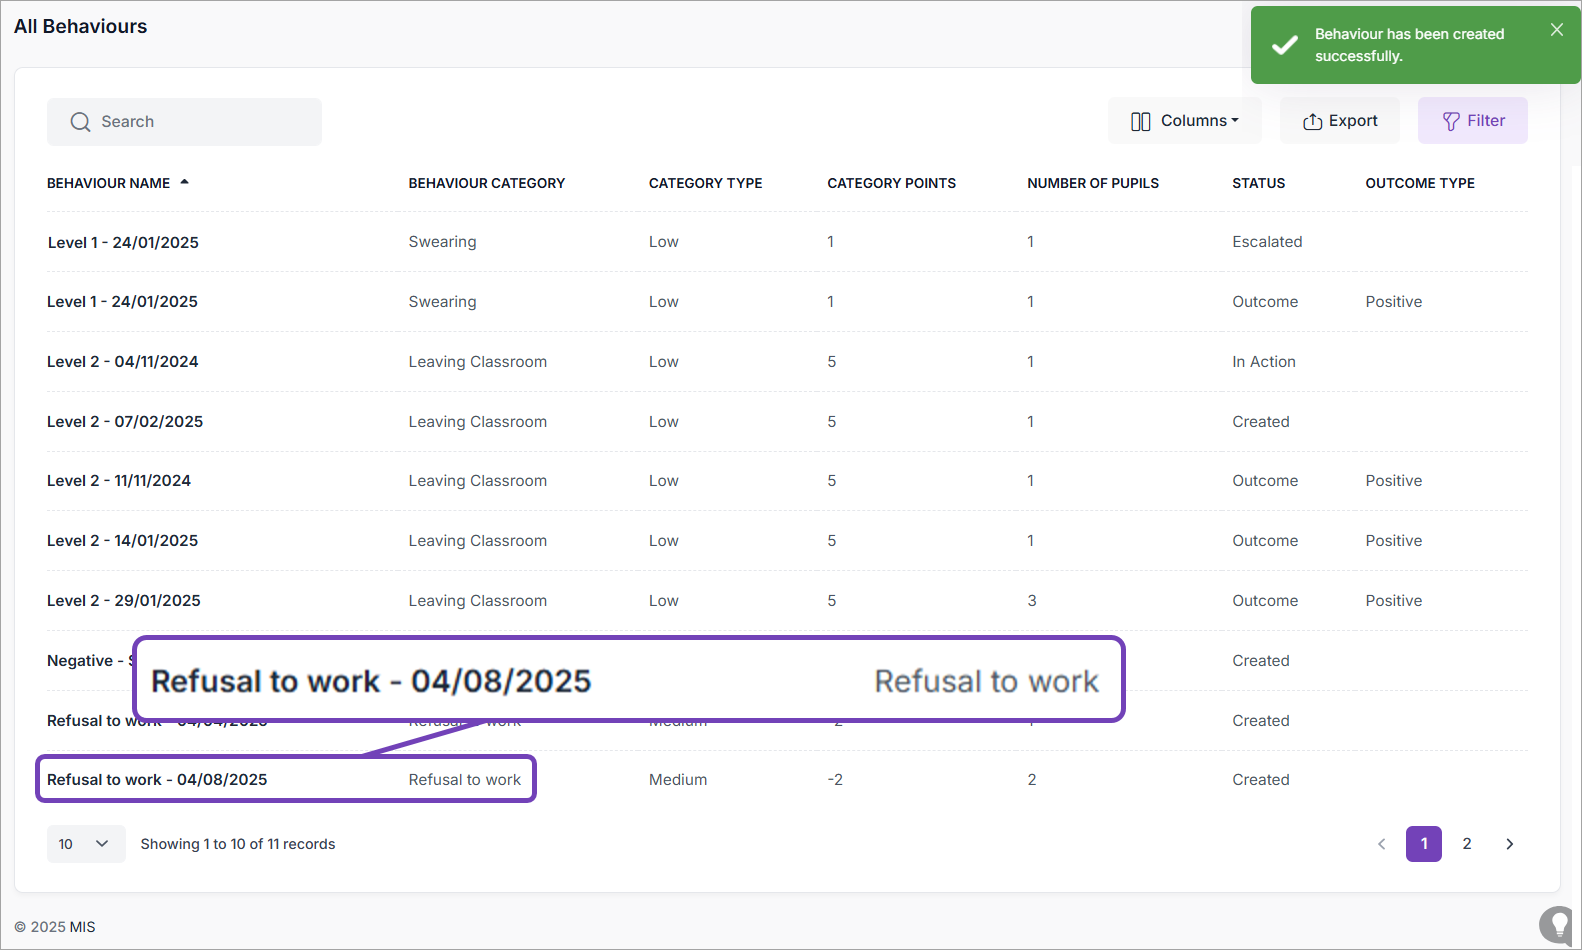The height and width of the screenshot is (950, 1582).
Task: Expand the page size selector showing 10
Action: tap(85, 844)
